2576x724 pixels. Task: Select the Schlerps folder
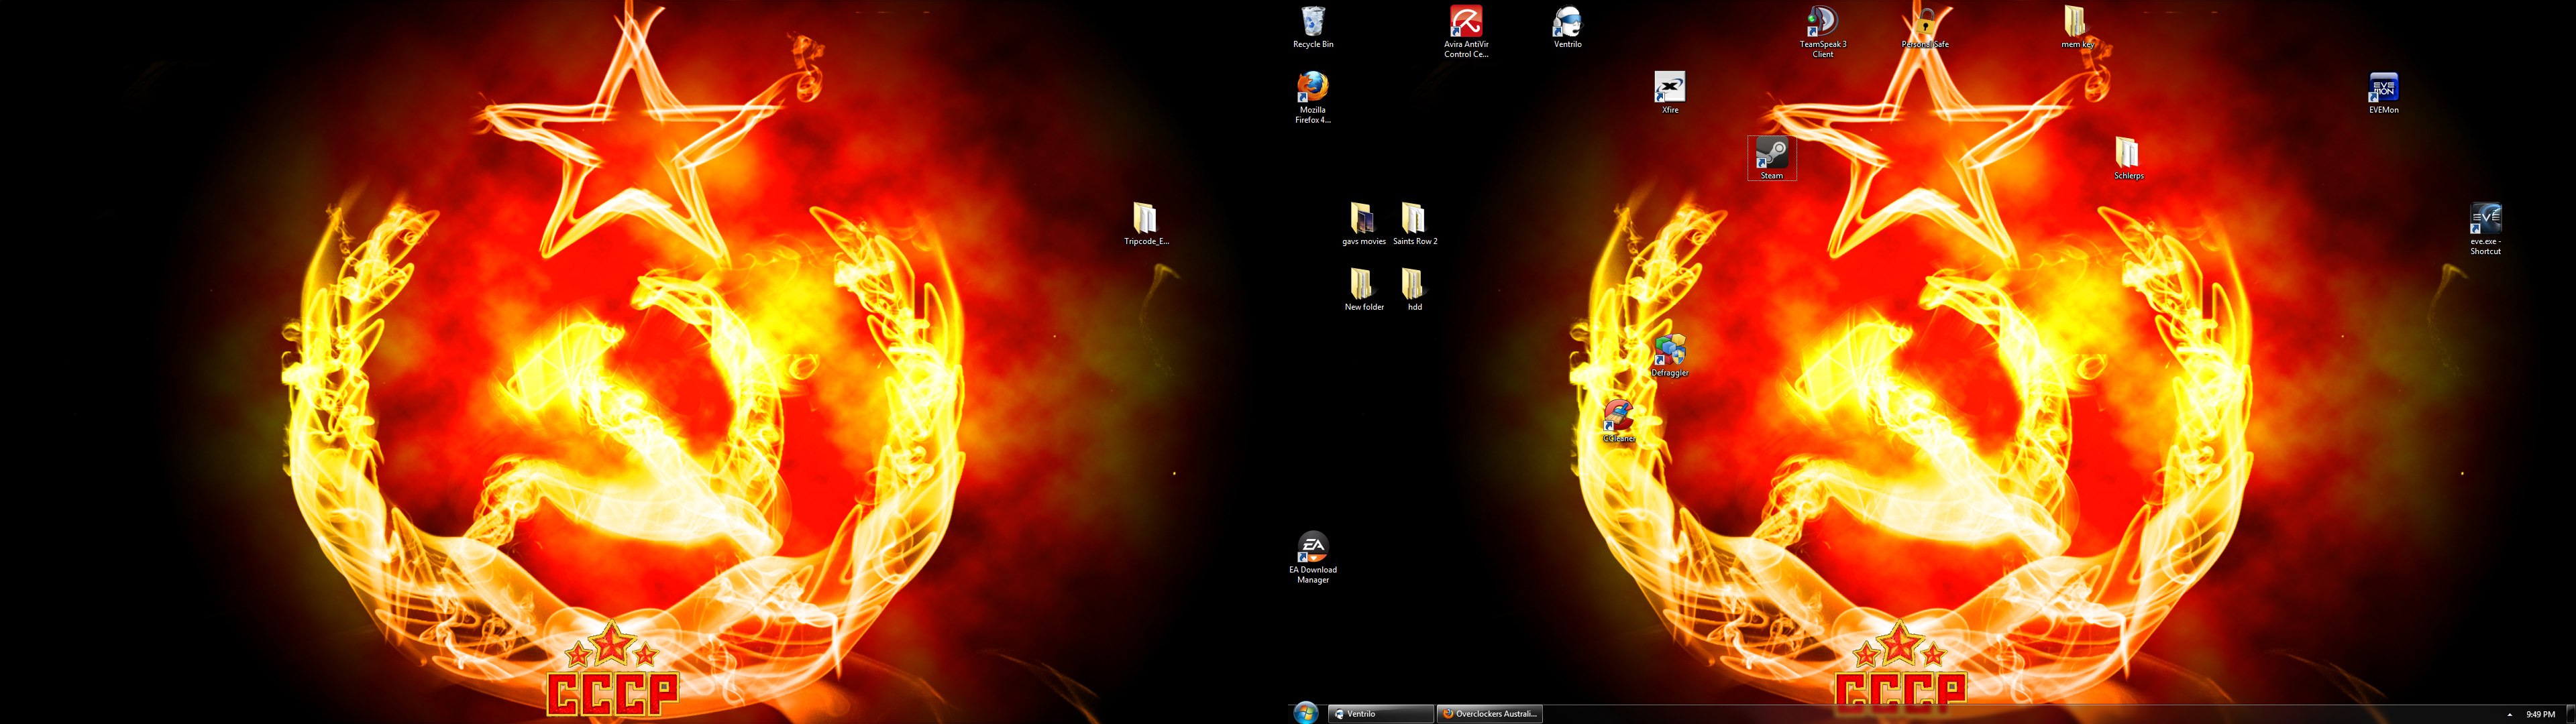[2128, 158]
